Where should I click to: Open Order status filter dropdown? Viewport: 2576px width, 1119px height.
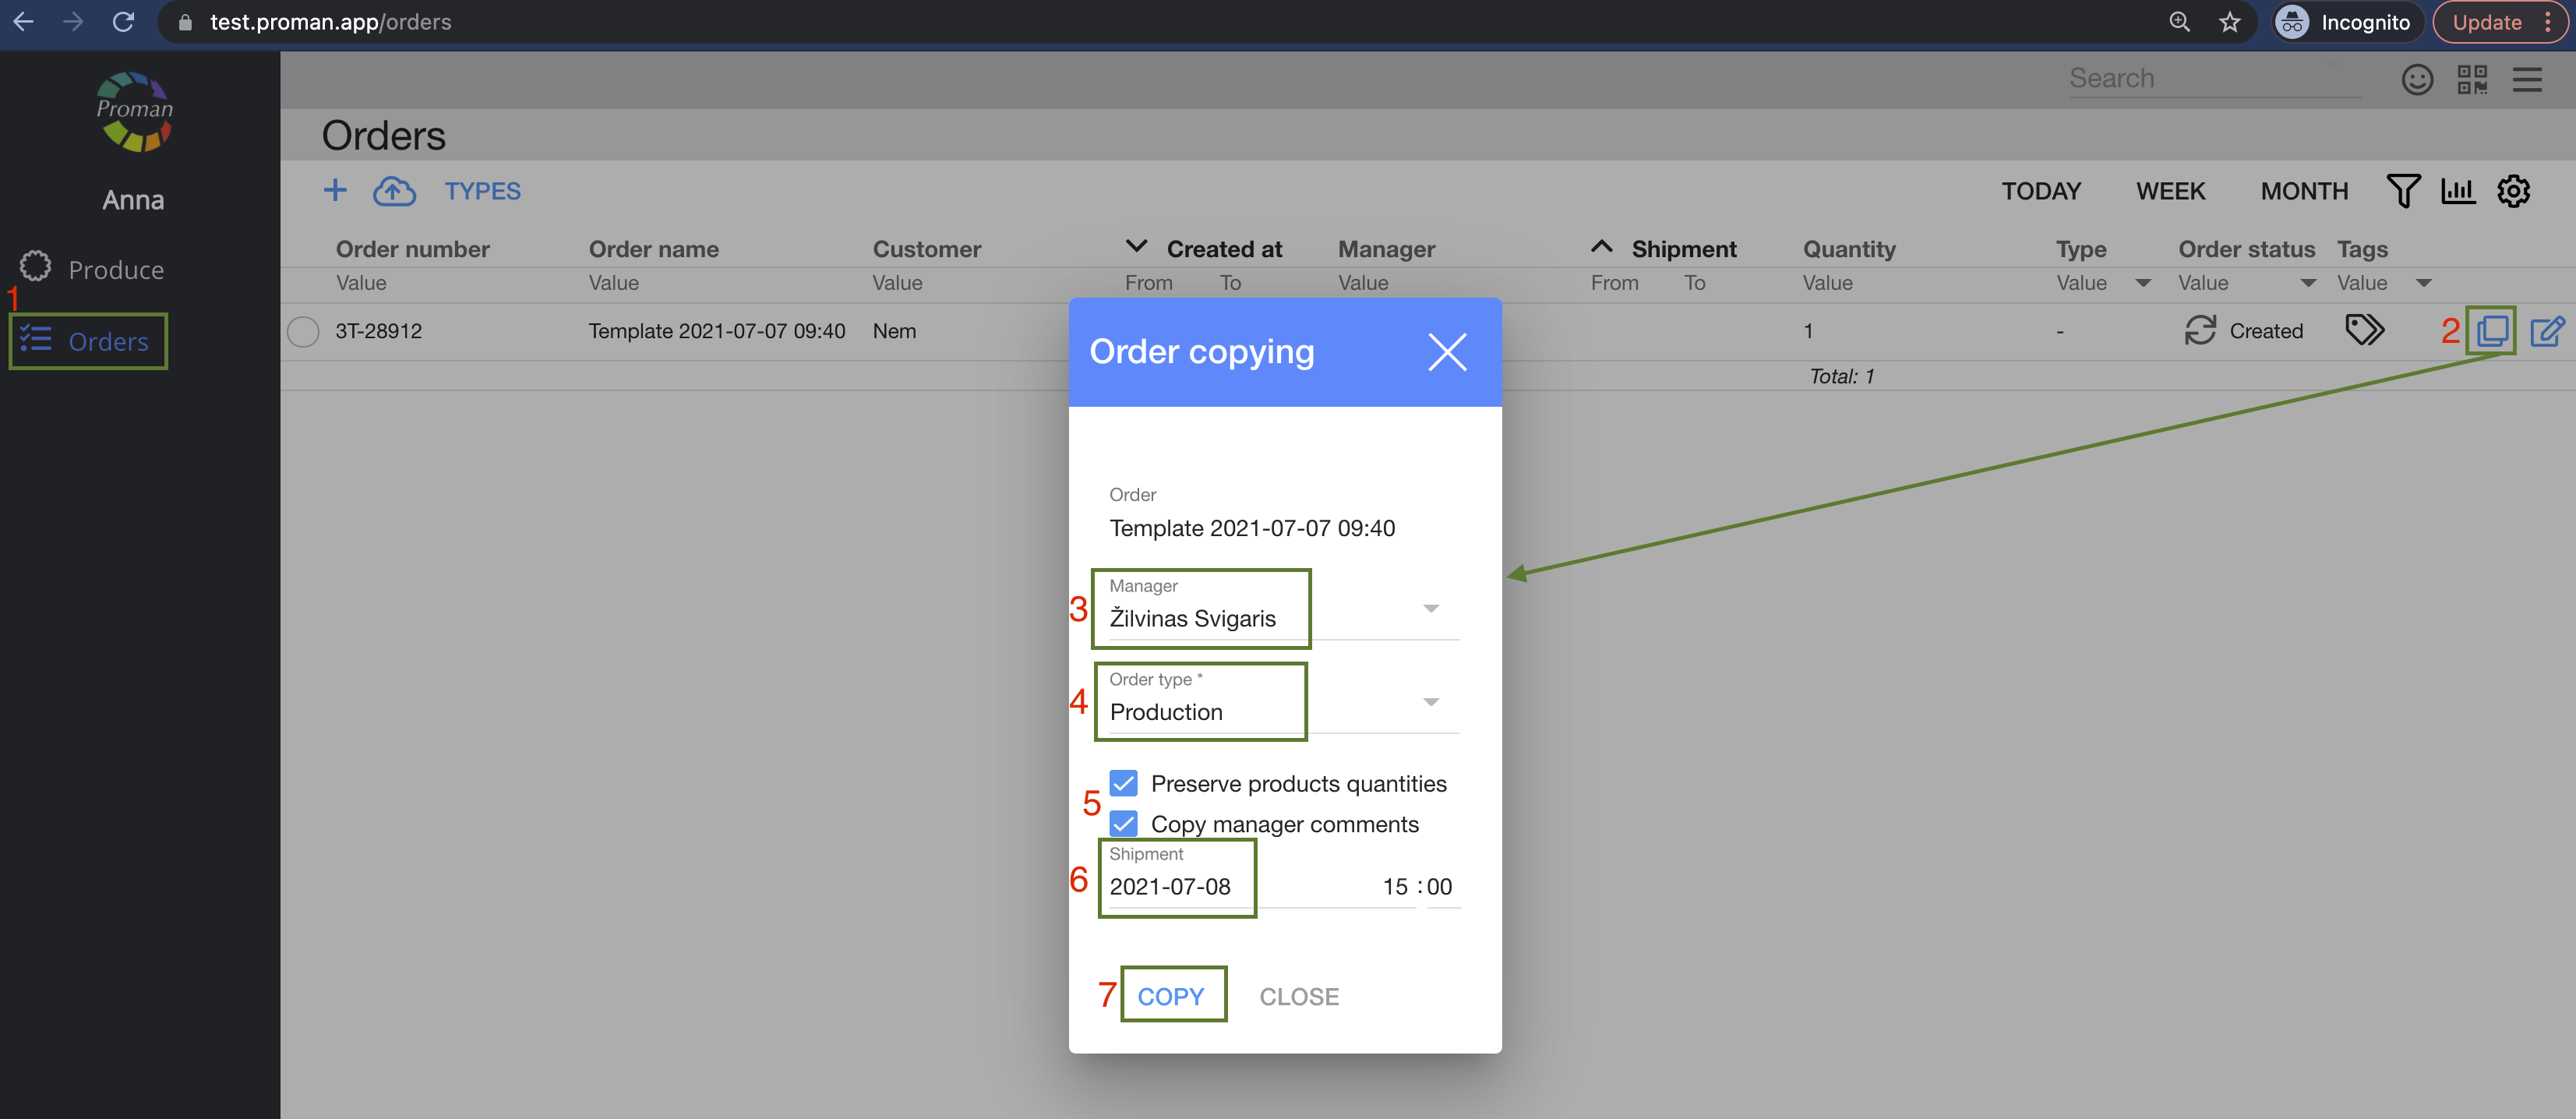[x=2308, y=284]
